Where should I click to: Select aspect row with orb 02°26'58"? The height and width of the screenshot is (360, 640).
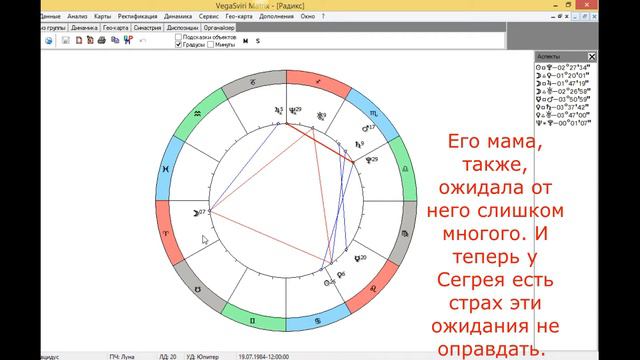563,91
